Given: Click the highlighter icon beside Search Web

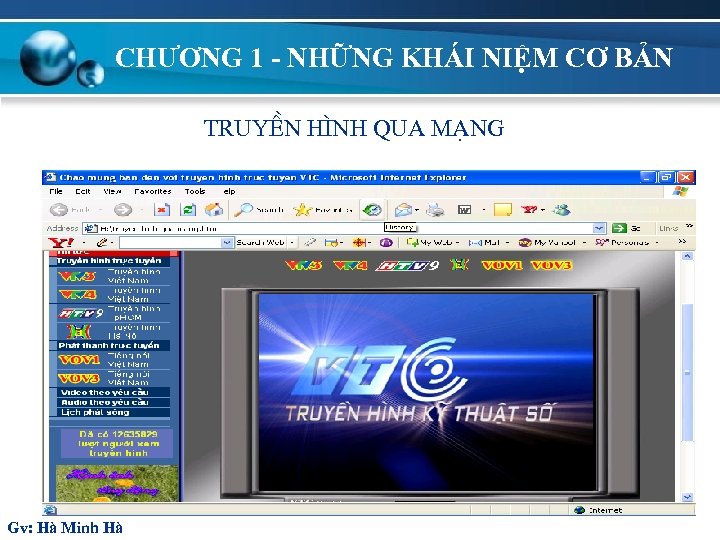Looking at the screenshot, I should pyautogui.click(x=310, y=242).
